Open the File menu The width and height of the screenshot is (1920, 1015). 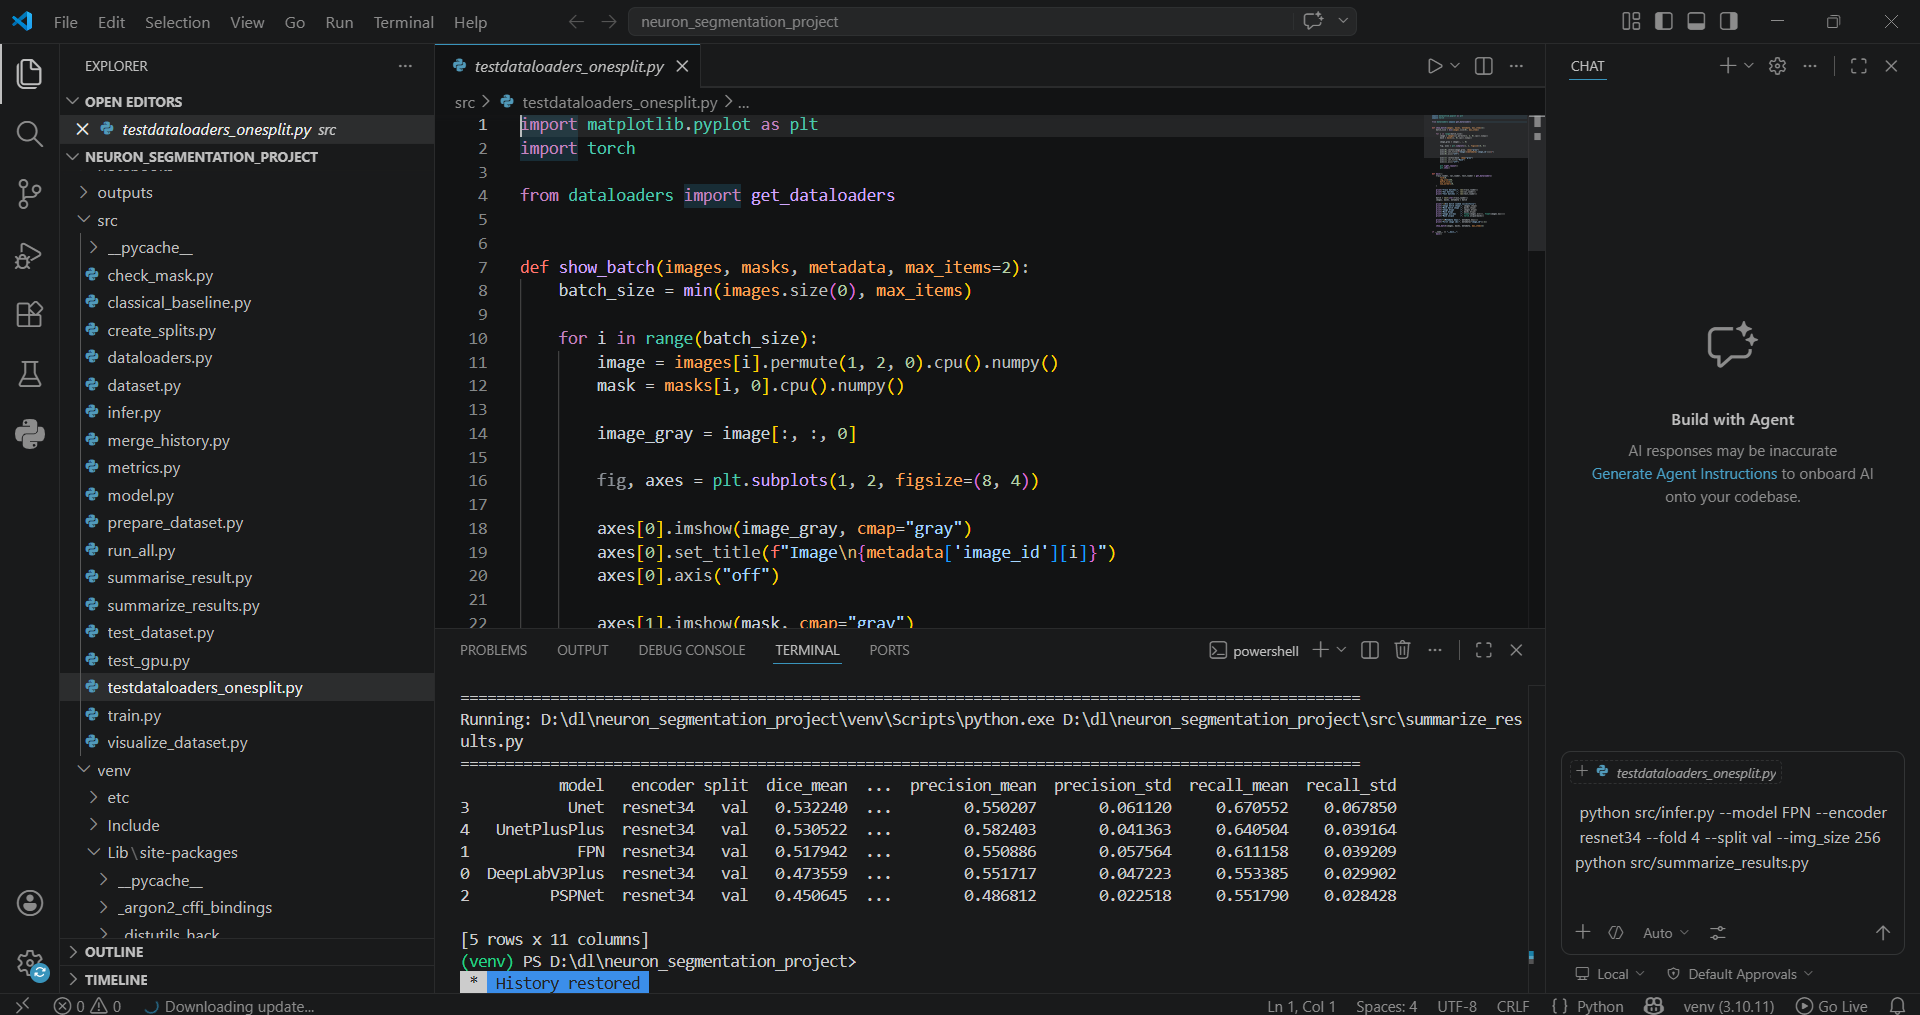(x=66, y=22)
